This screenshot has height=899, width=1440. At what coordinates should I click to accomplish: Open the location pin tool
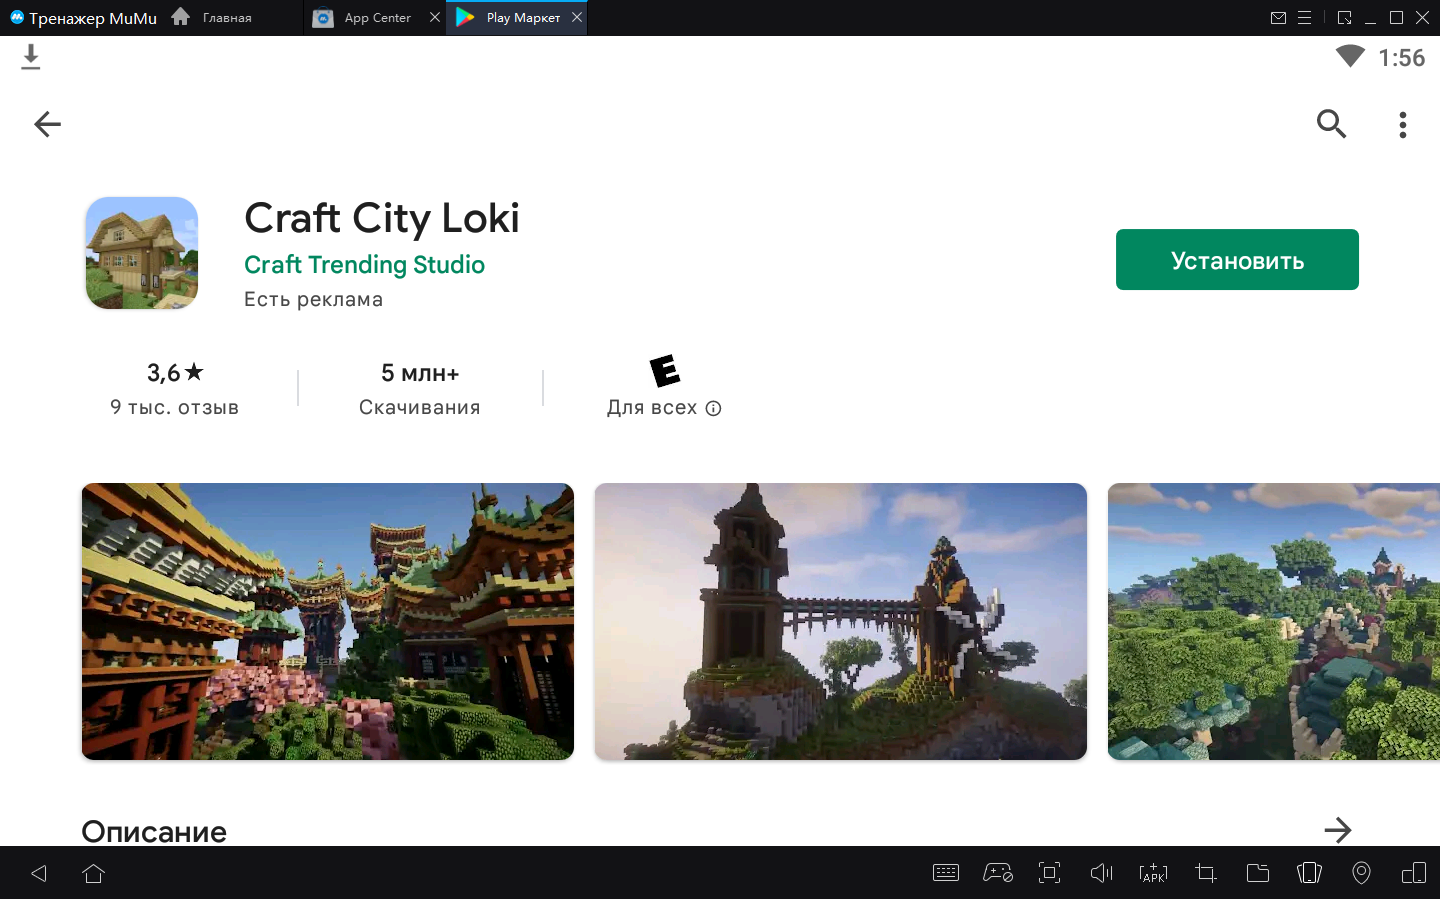(1361, 873)
